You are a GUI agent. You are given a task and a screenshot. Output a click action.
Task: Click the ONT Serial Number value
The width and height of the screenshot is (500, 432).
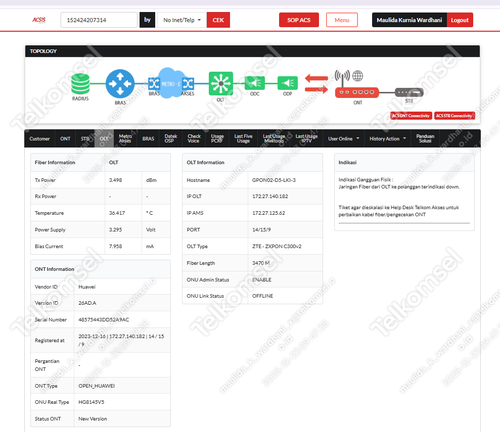[x=104, y=320]
